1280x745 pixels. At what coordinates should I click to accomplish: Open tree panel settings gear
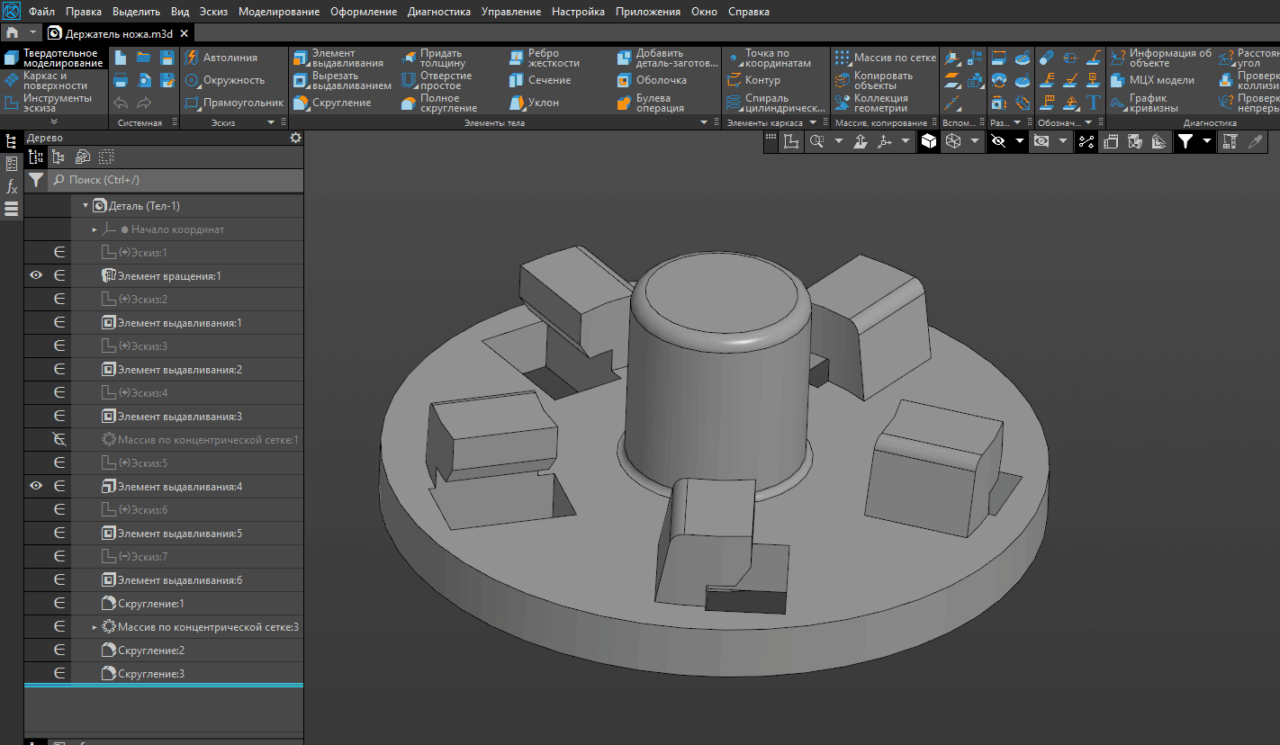pyautogui.click(x=295, y=138)
